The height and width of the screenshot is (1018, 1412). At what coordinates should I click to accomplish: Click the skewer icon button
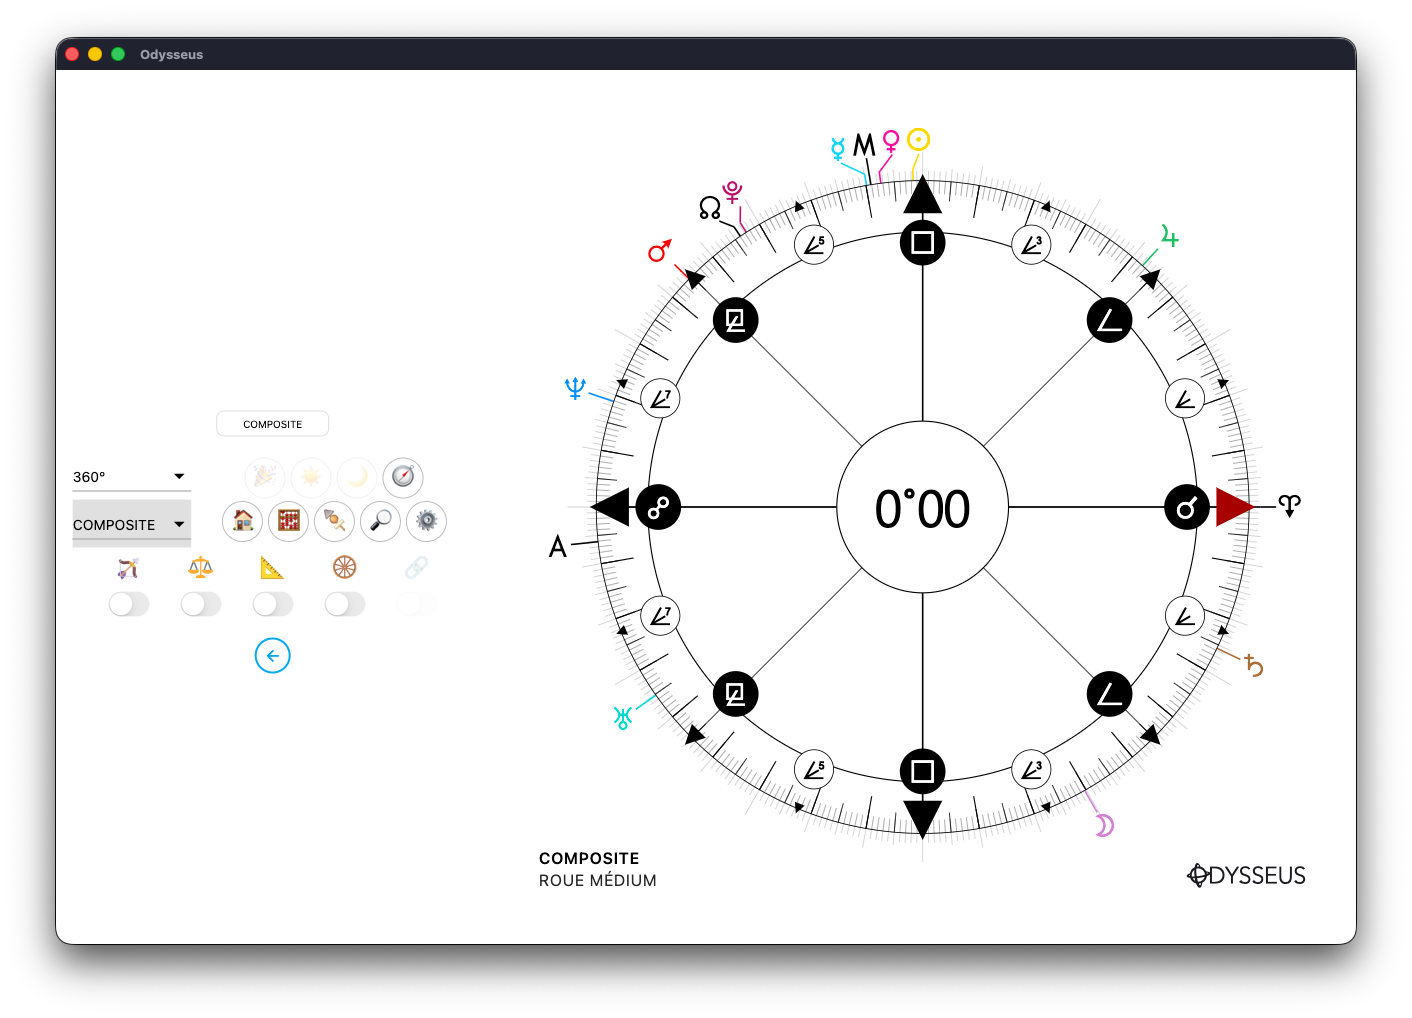335,521
